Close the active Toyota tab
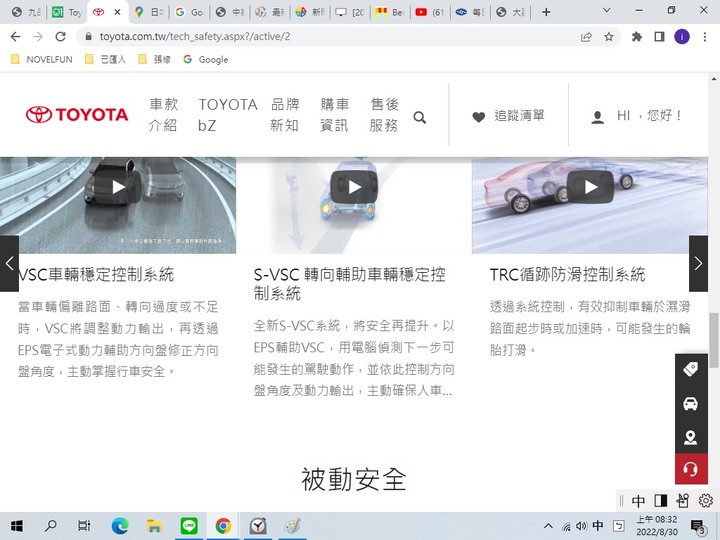 point(117,12)
